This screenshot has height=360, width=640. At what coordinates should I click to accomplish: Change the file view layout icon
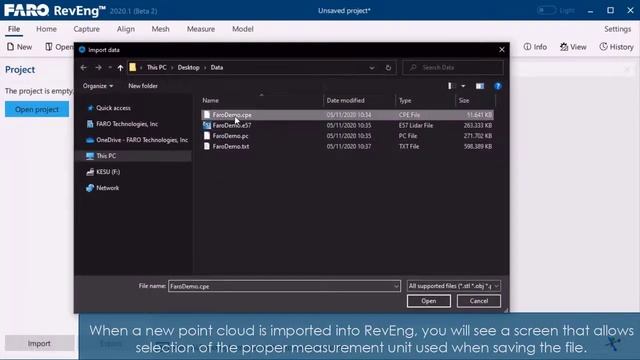click(x=451, y=86)
